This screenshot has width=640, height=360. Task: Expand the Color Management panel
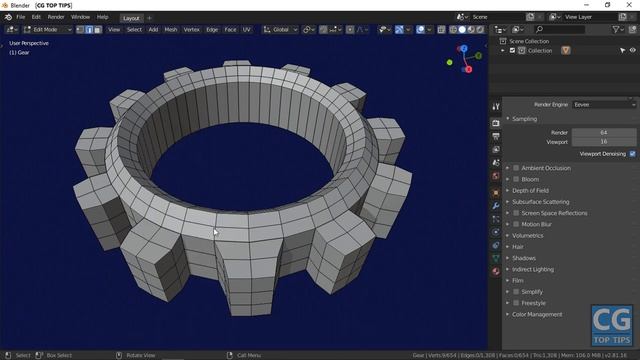pos(537,314)
